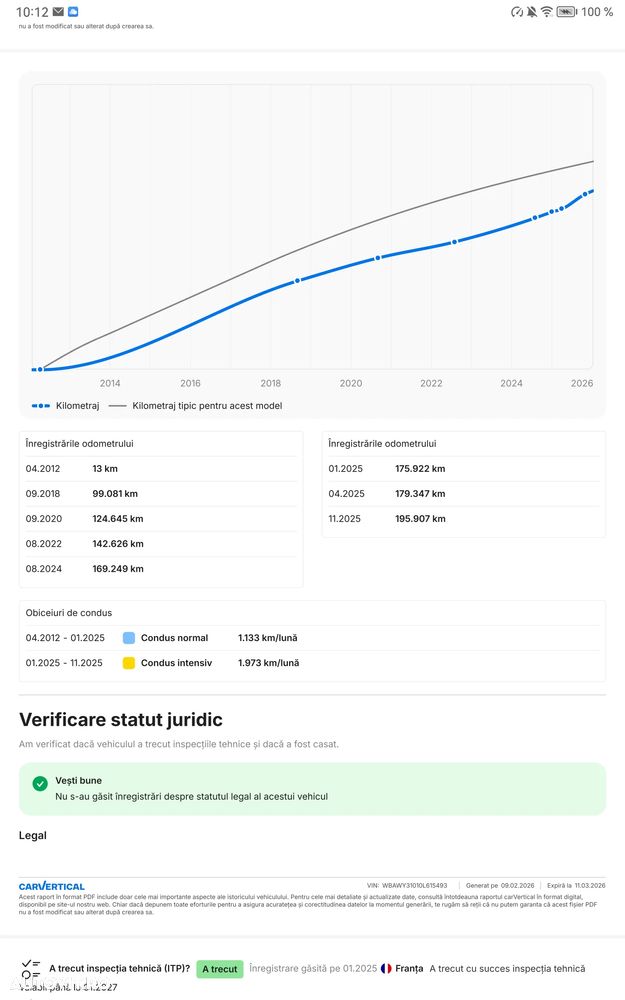Tap the 2018 data point on chart
The image size is (625, 1000).
pyautogui.click(x=297, y=281)
